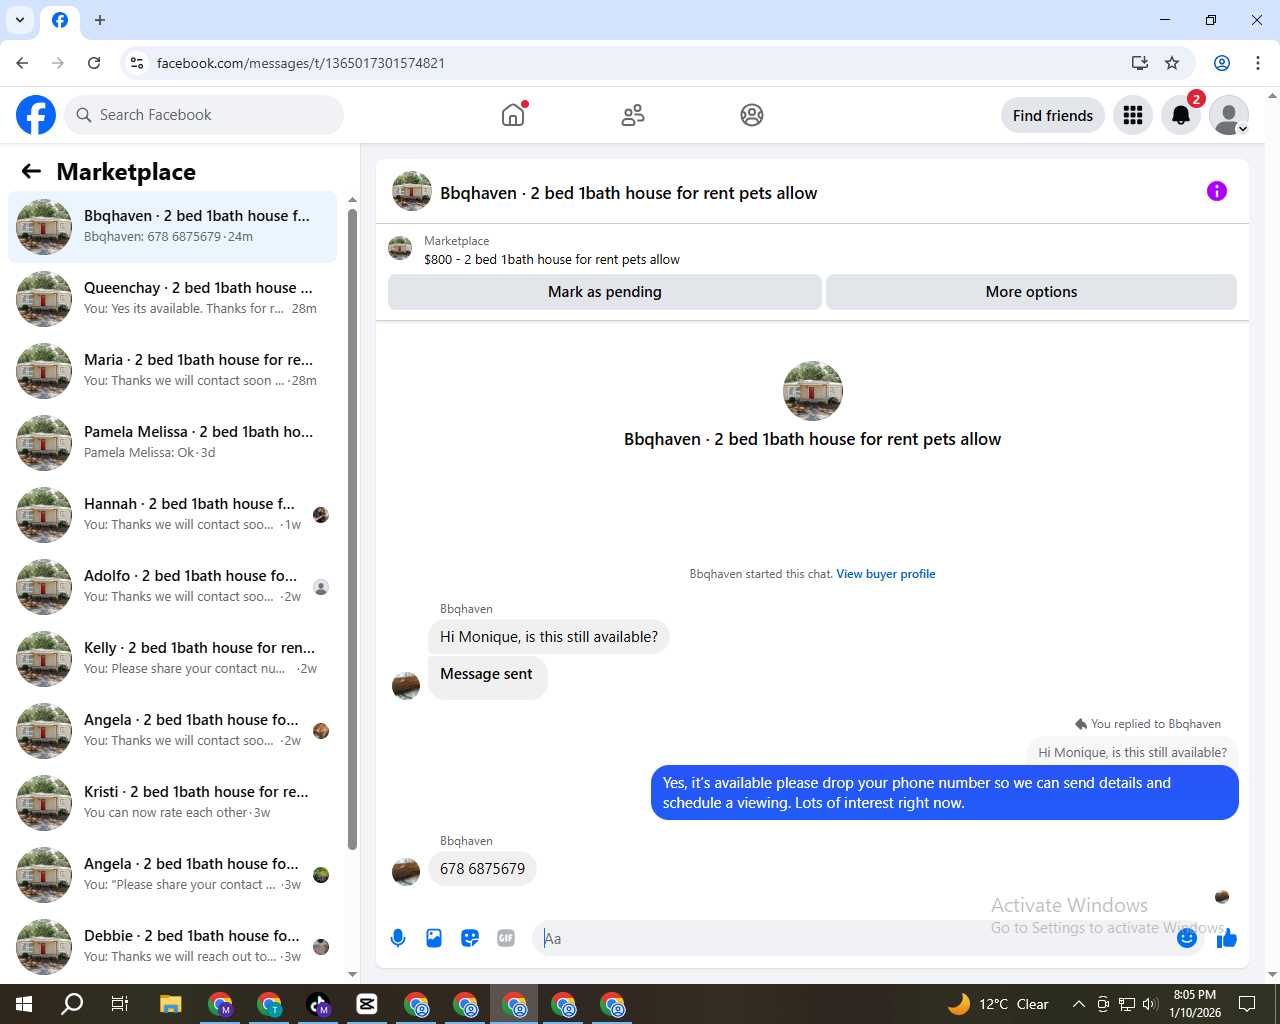Click the Facebook browser tab
The width and height of the screenshot is (1280, 1024).
click(x=60, y=20)
